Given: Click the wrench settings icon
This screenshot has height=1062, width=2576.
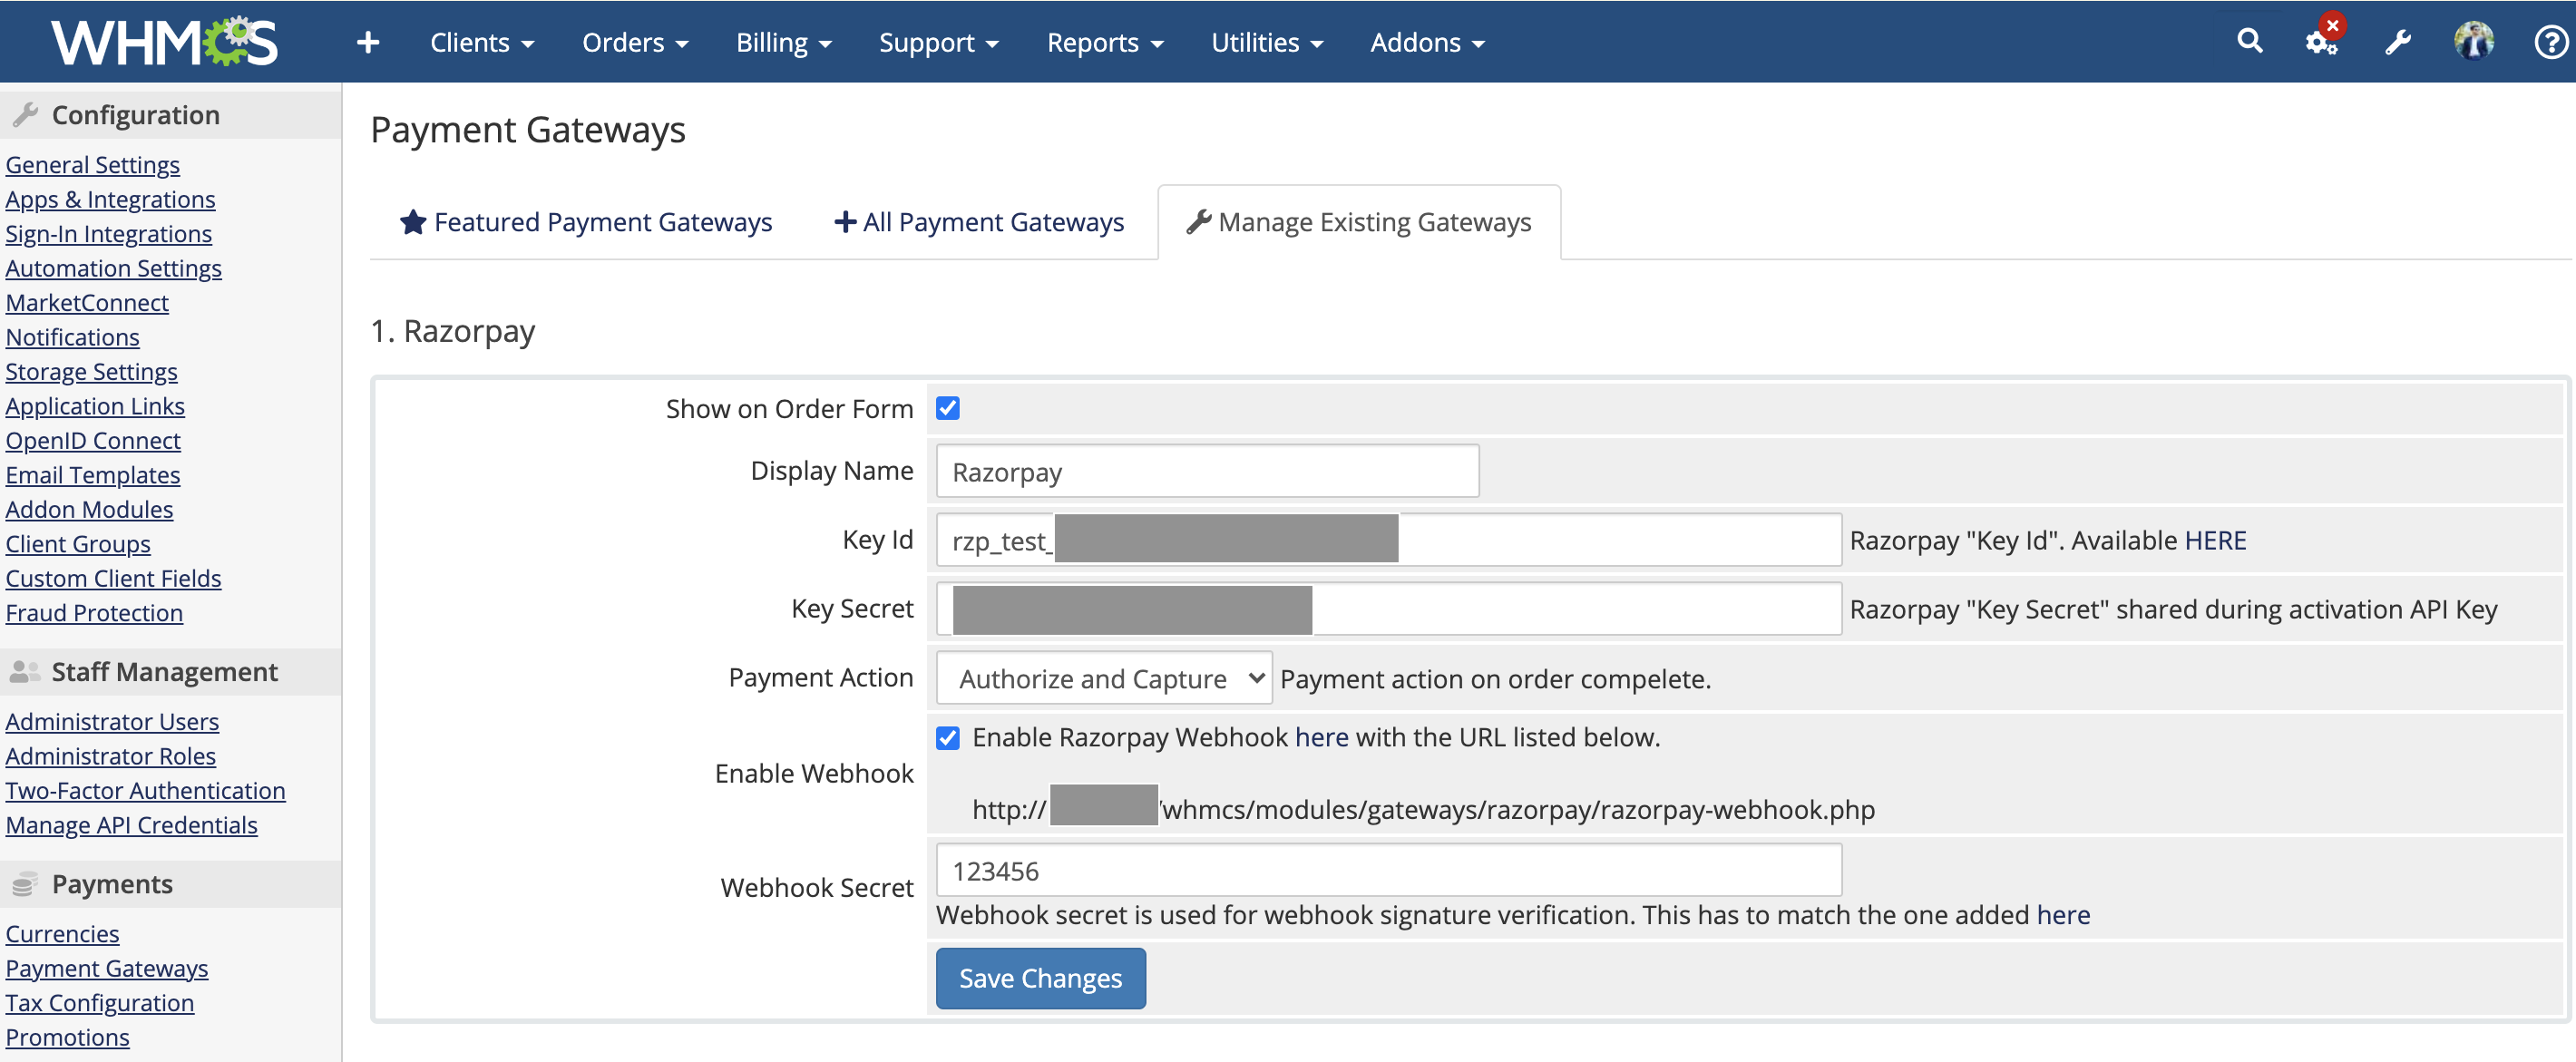Looking at the screenshot, I should (x=2398, y=43).
